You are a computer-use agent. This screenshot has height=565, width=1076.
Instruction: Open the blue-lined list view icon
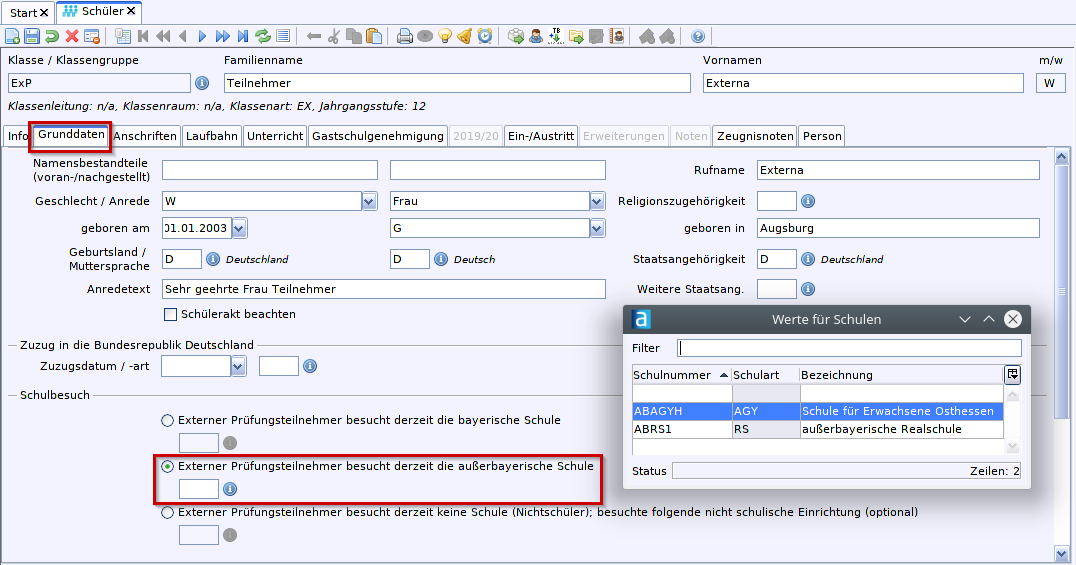coord(283,36)
